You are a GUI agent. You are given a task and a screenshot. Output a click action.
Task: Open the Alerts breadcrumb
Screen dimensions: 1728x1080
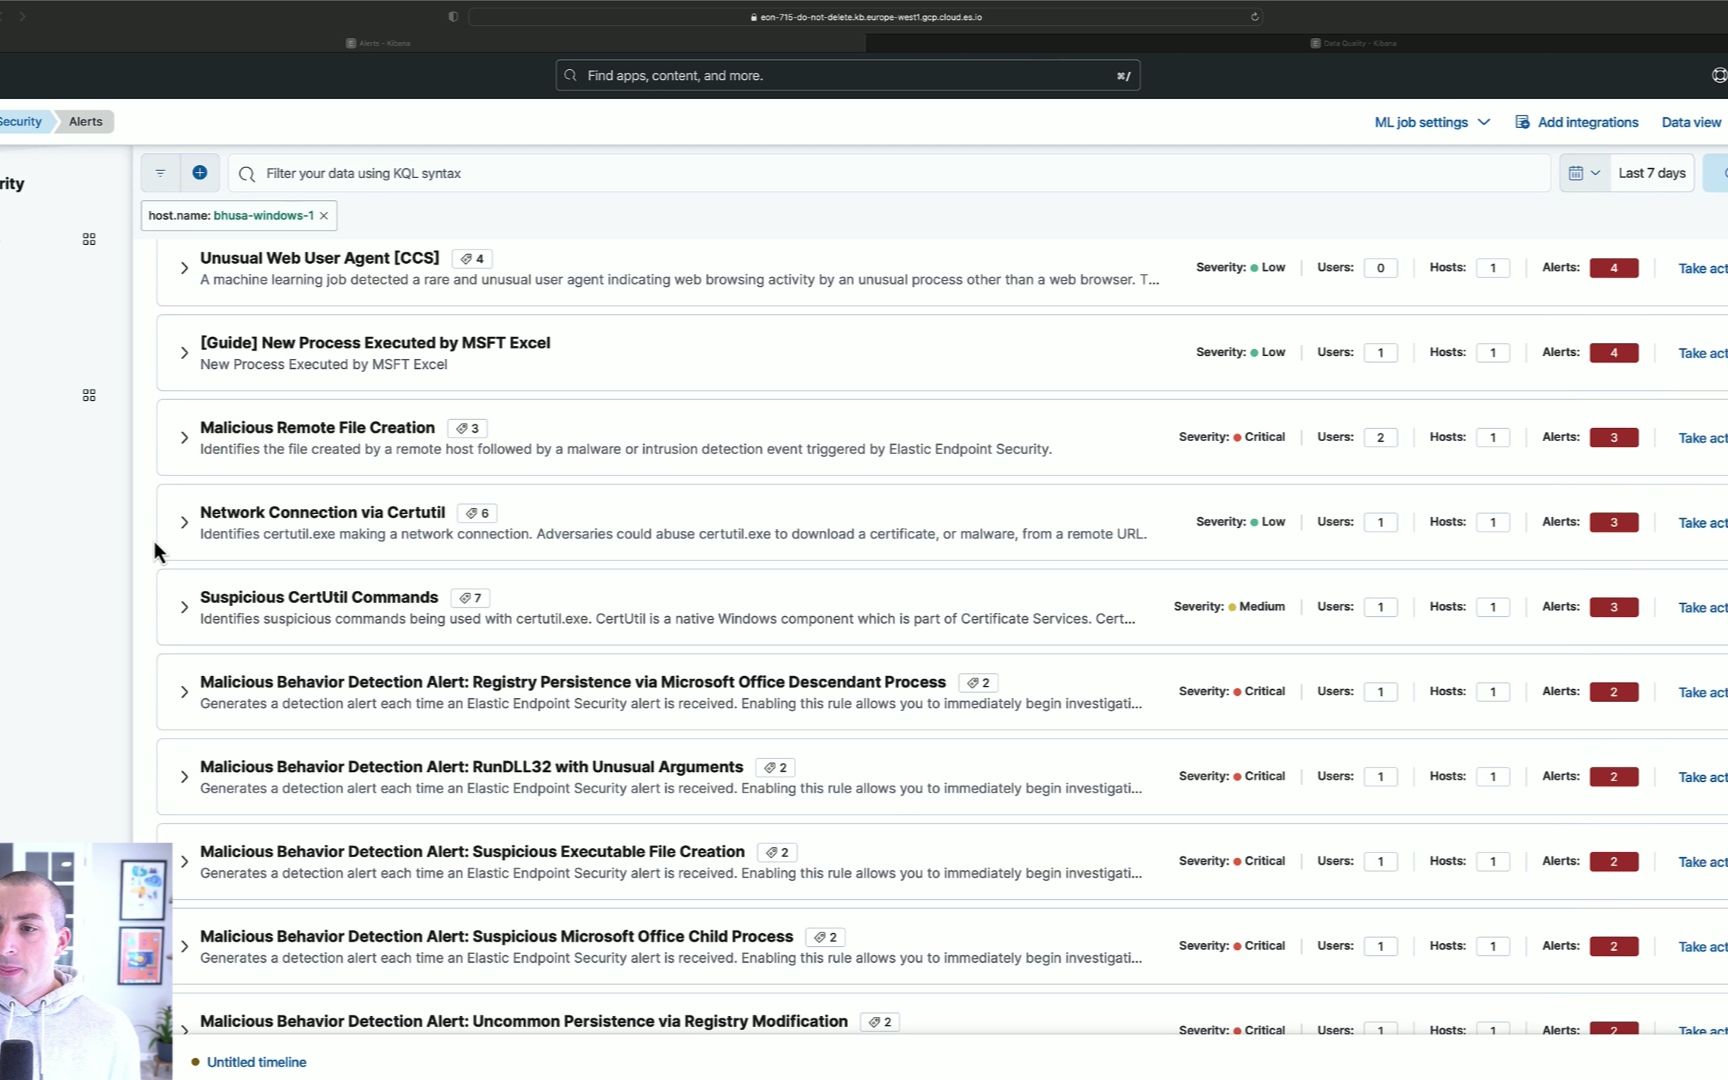86,122
